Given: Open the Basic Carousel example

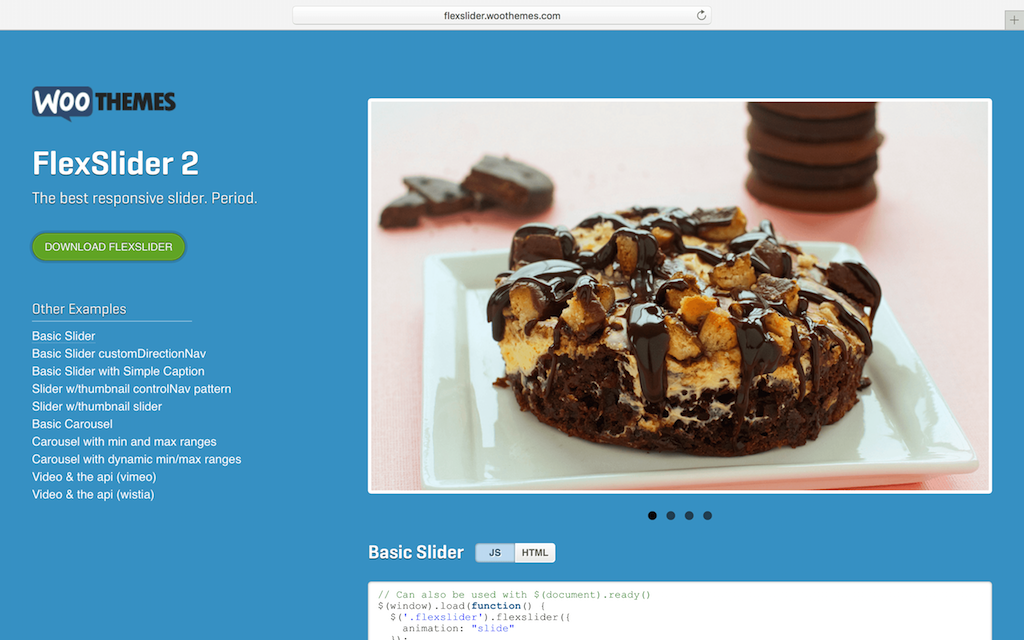Looking at the screenshot, I should point(72,424).
